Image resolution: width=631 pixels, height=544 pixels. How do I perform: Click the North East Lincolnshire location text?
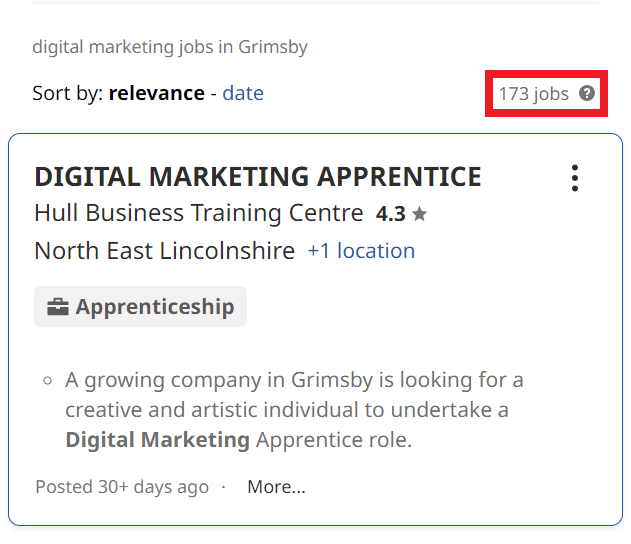click(x=165, y=251)
